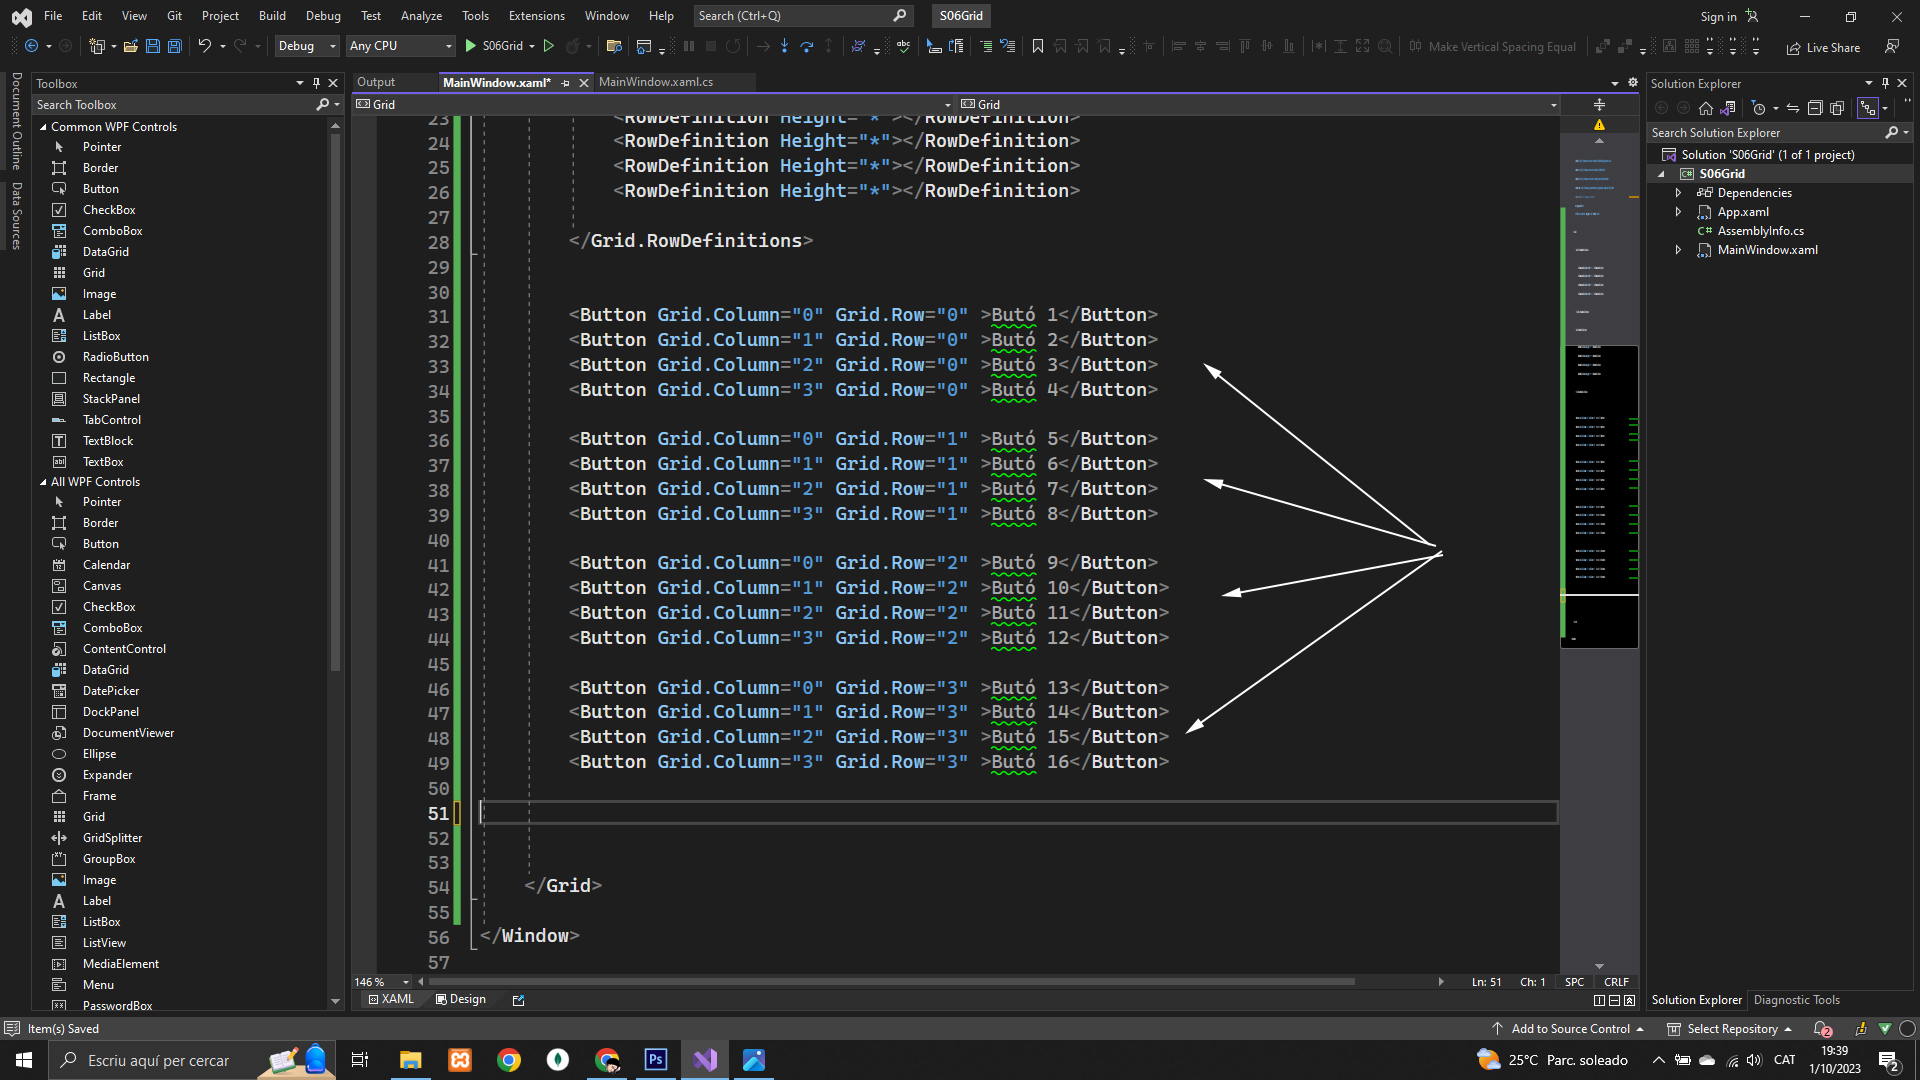Select the RadioButton control in Toolbox
1920x1080 pixels.
pos(115,357)
